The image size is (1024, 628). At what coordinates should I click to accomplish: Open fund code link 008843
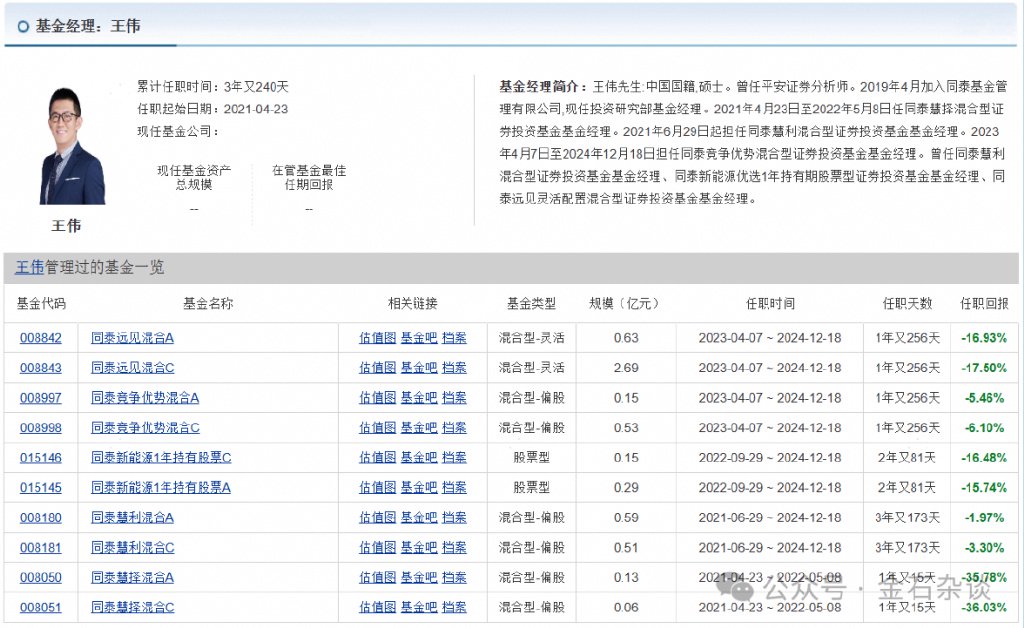40,368
